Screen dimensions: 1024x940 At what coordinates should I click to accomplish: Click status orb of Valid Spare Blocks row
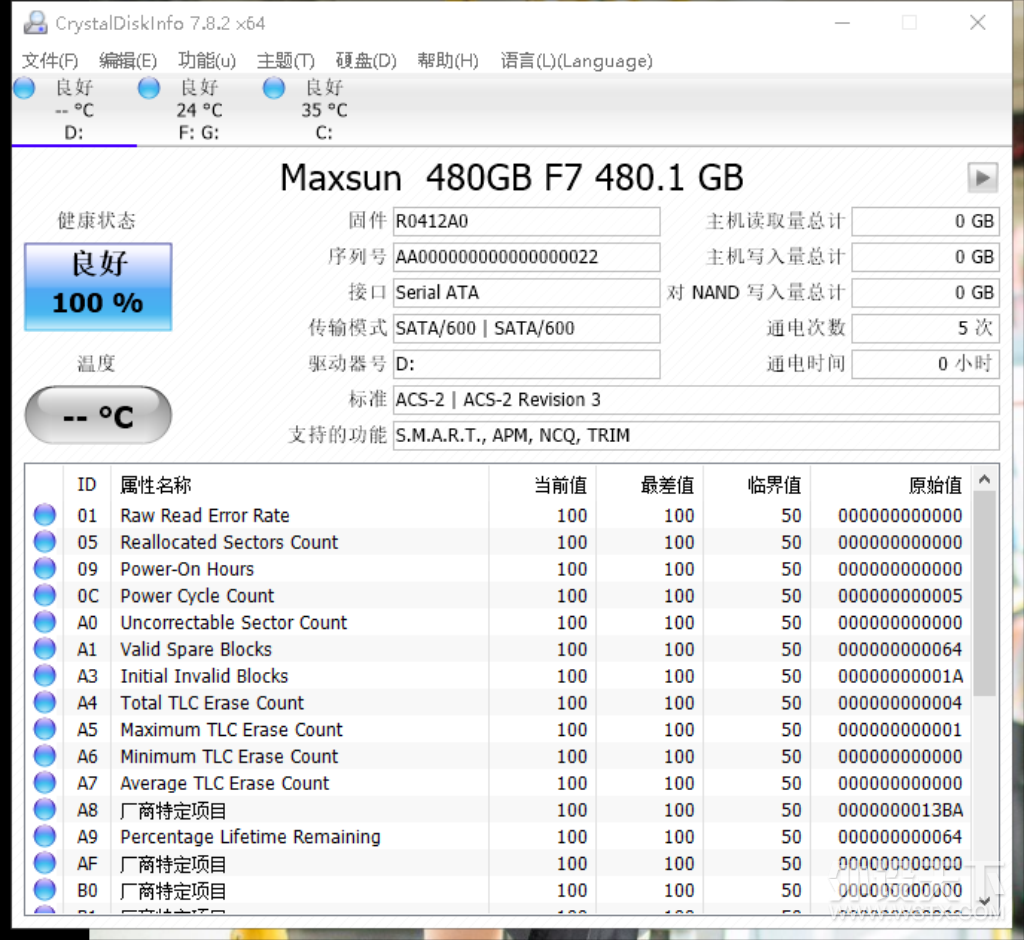[44, 649]
